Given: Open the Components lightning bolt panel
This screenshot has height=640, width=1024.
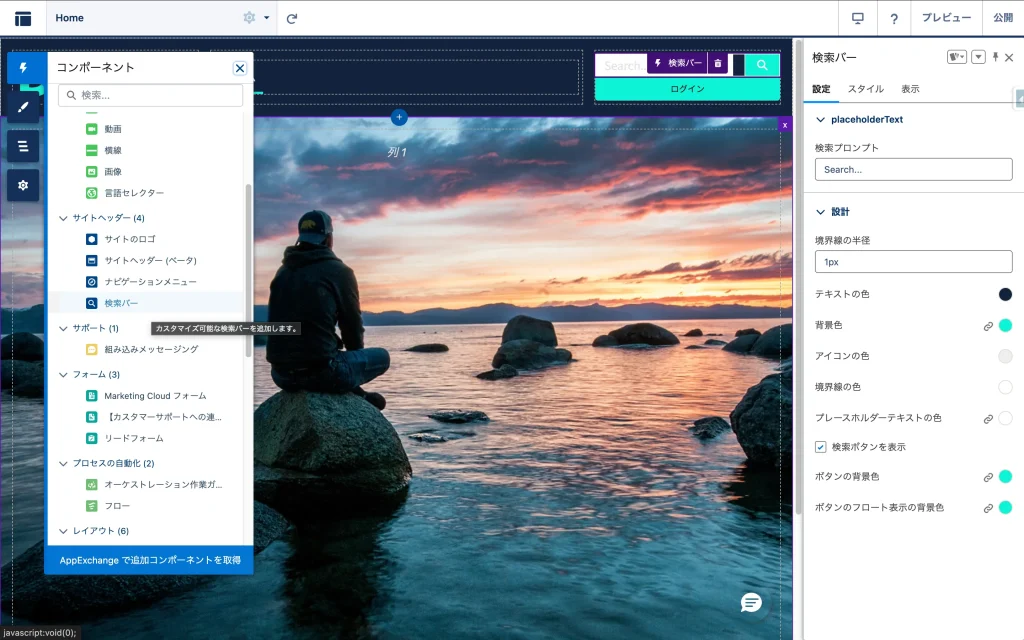Looking at the screenshot, I should [23, 68].
